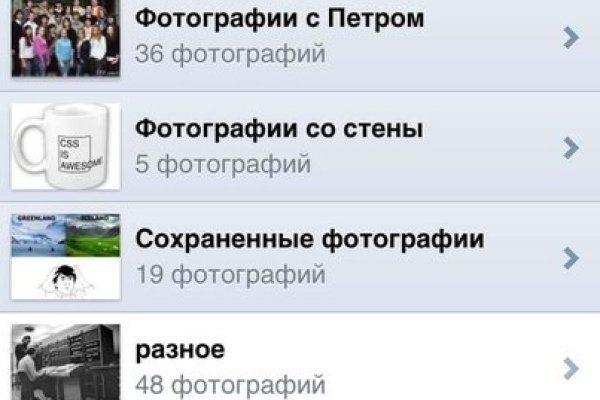Select the Фотографии со стены album title
Screen dimensions: 600x400
[279, 129]
